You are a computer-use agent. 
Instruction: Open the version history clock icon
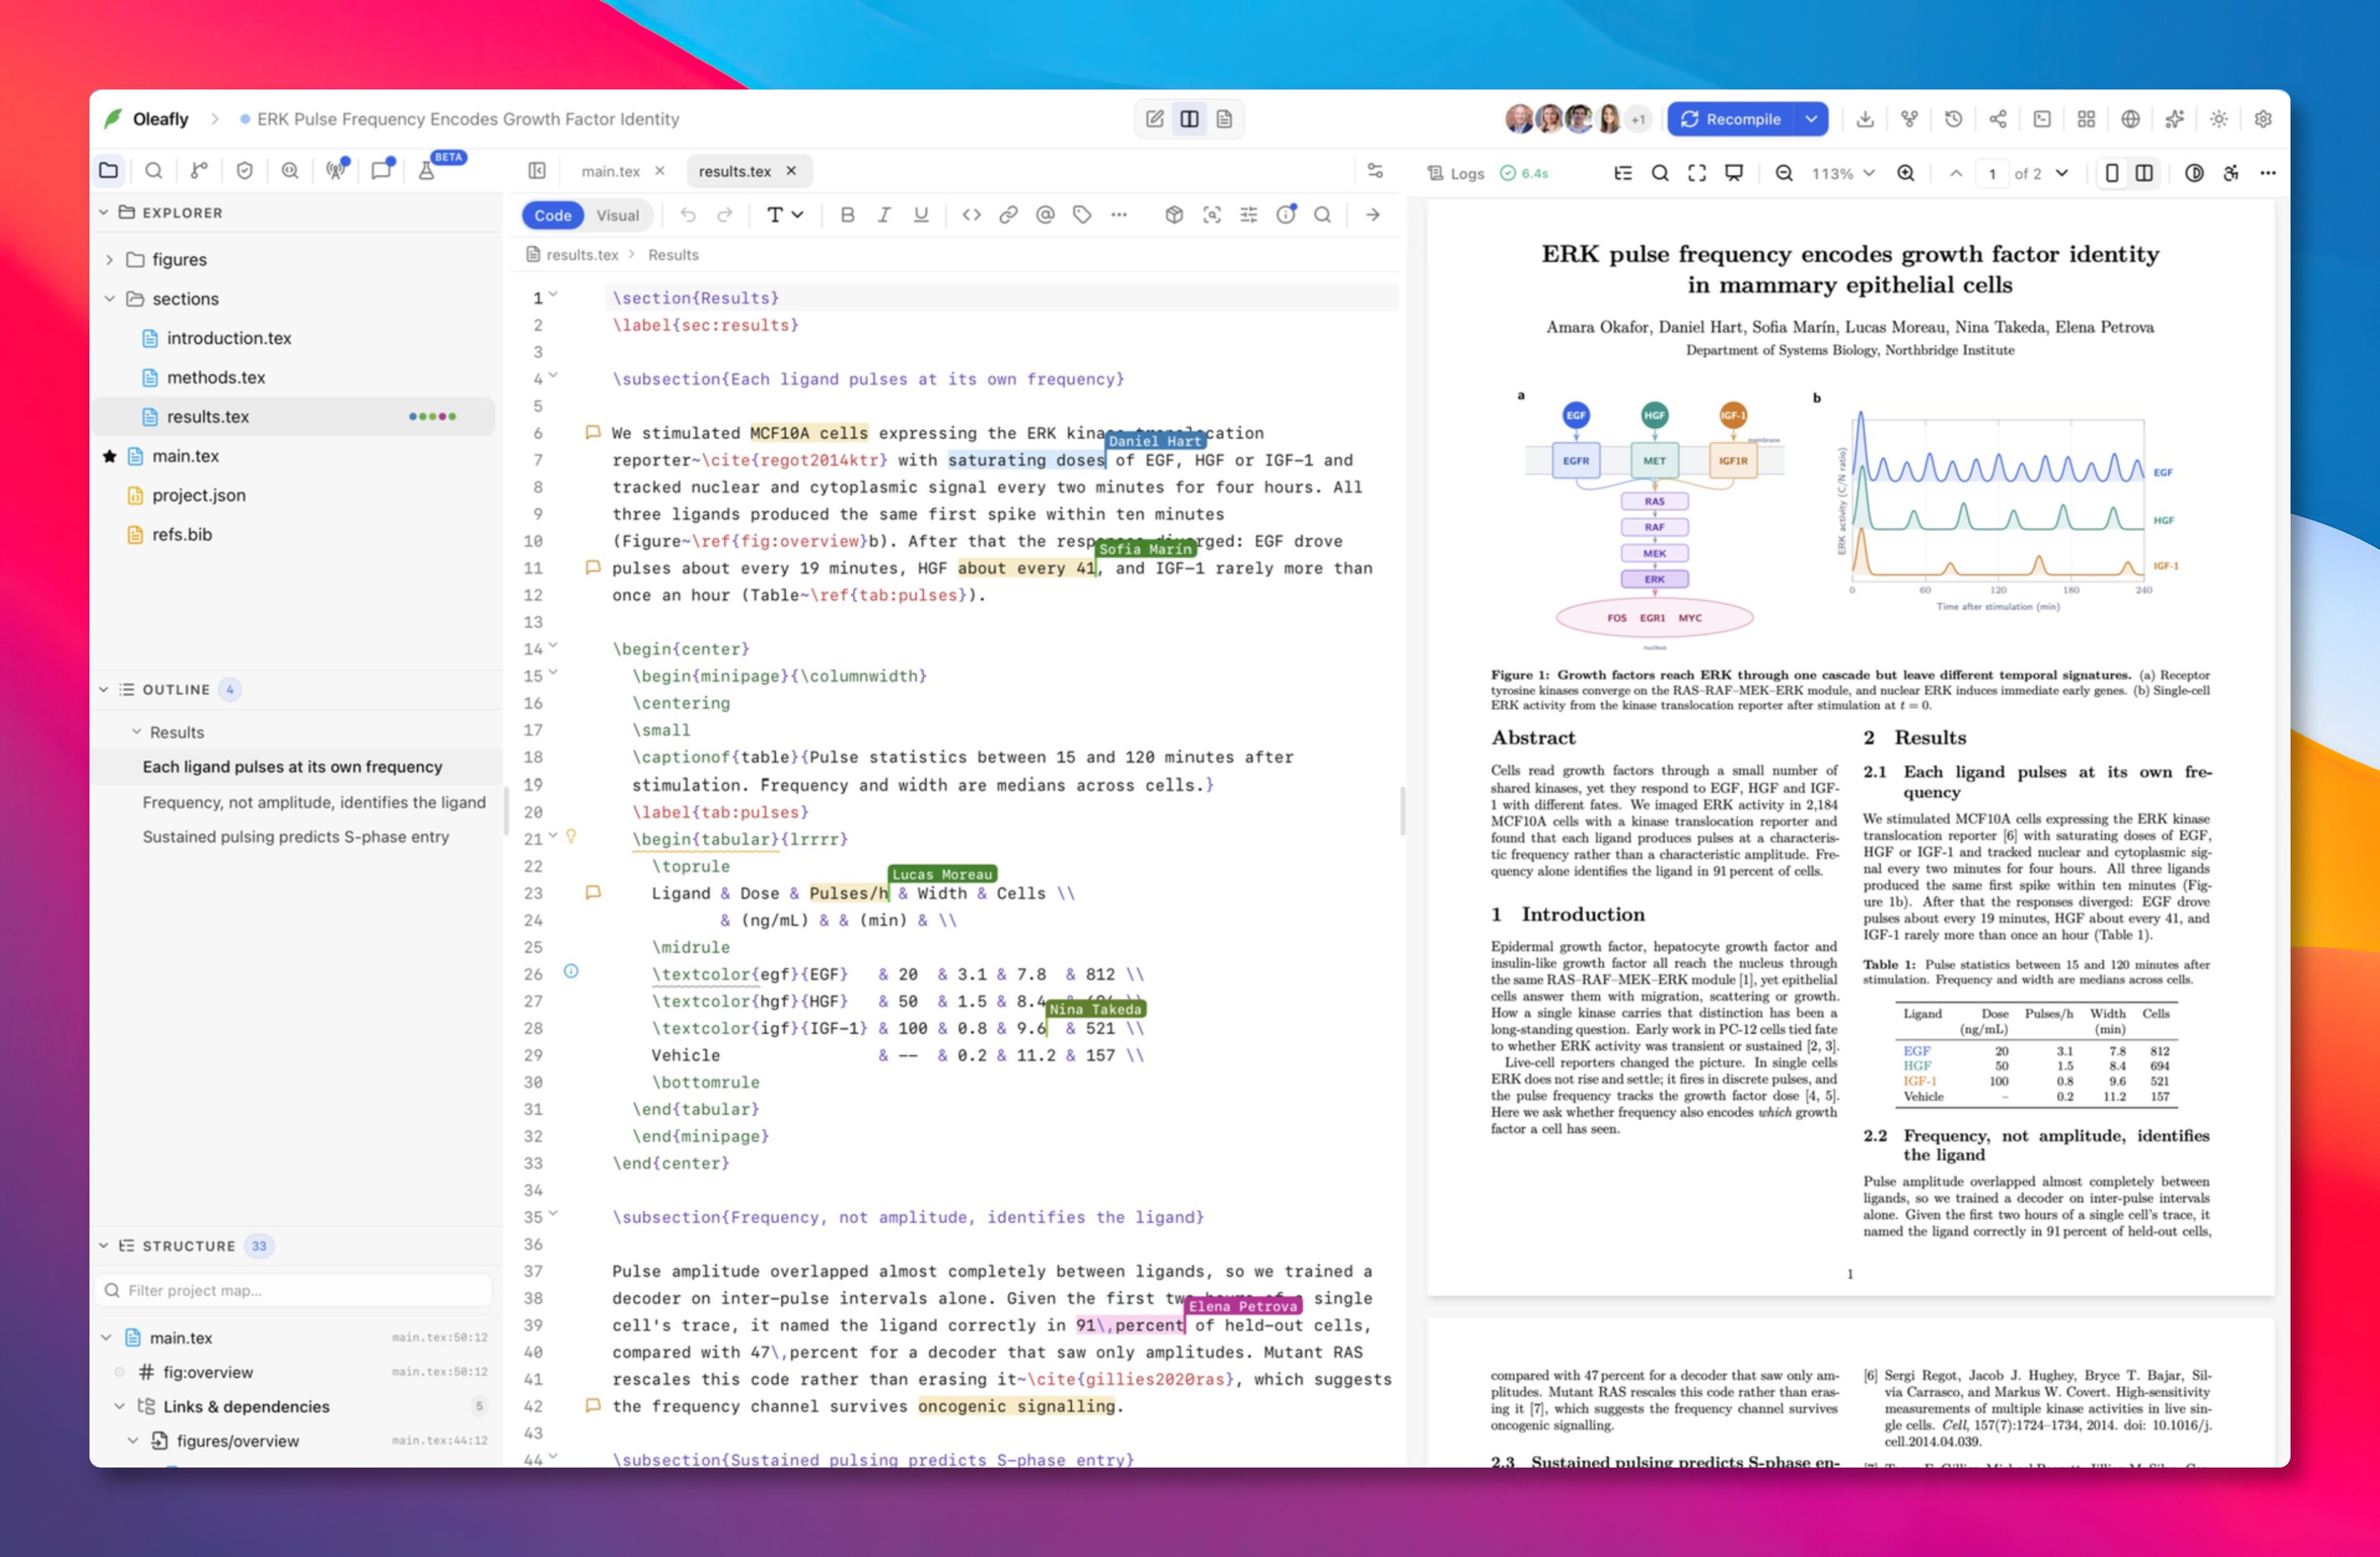coord(1953,119)
